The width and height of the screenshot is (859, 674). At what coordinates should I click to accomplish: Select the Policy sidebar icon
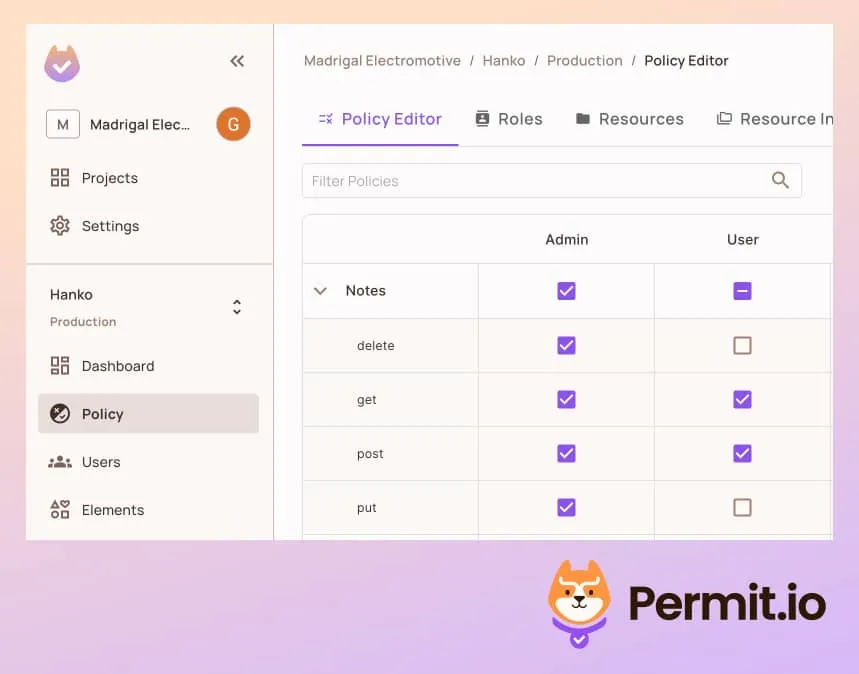(x=61, y=413)
